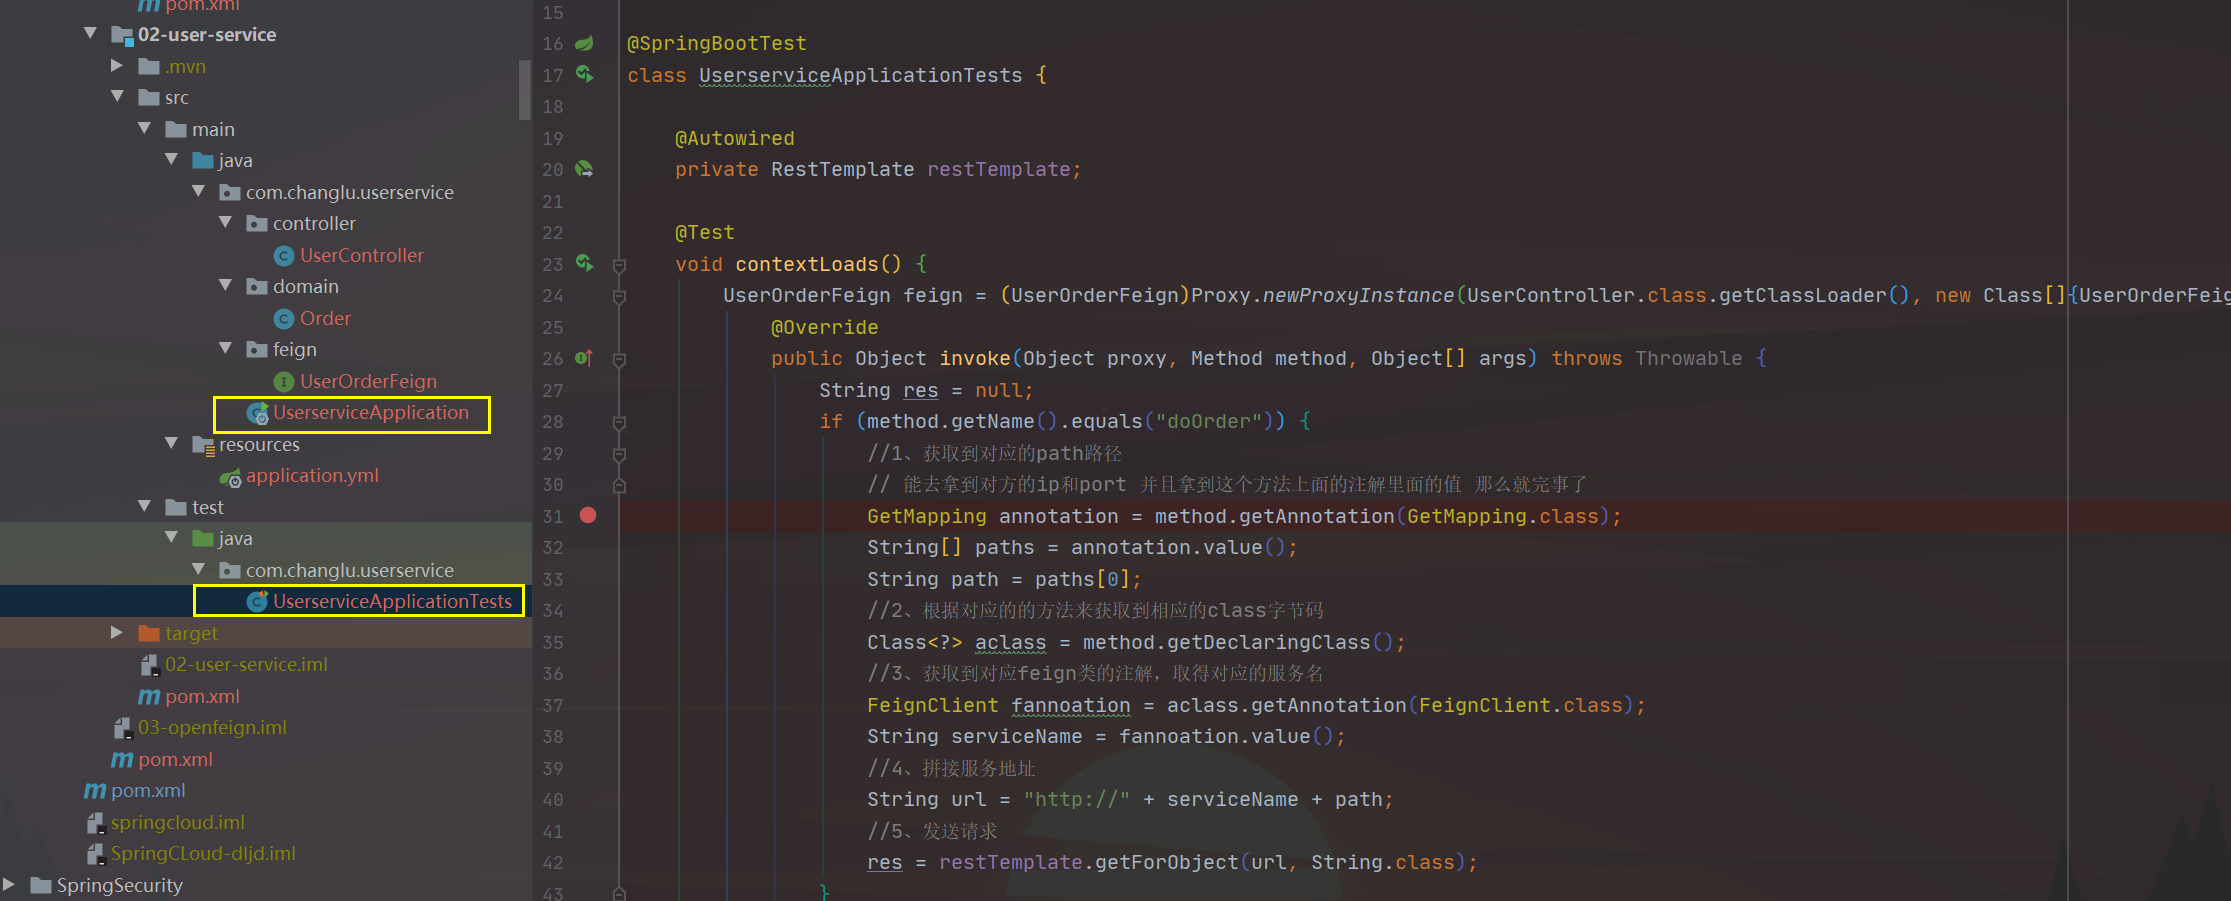Open SpringCloud-dljd.iml file
Screen dimensions: 2231x901
pyautogui.click(x=203, y=854)
